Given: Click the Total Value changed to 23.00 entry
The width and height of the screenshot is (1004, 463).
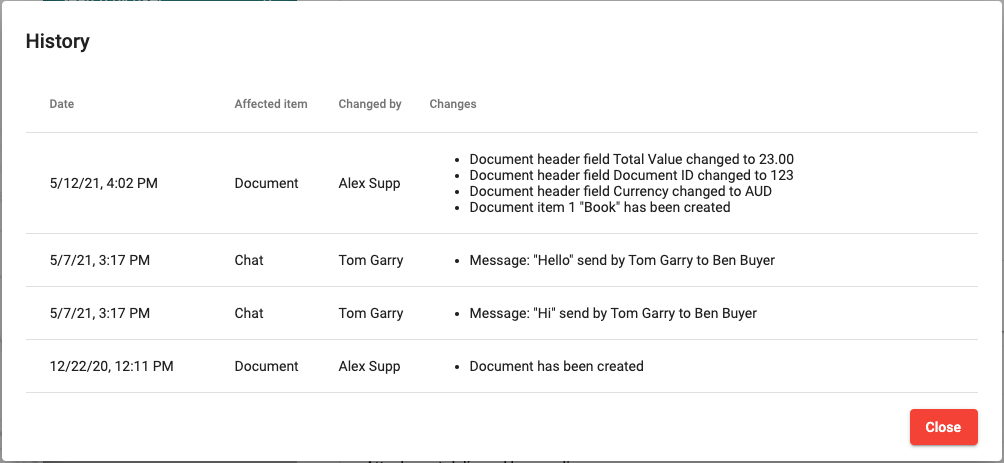Looking at the screenshot, I should pos(631,160).
